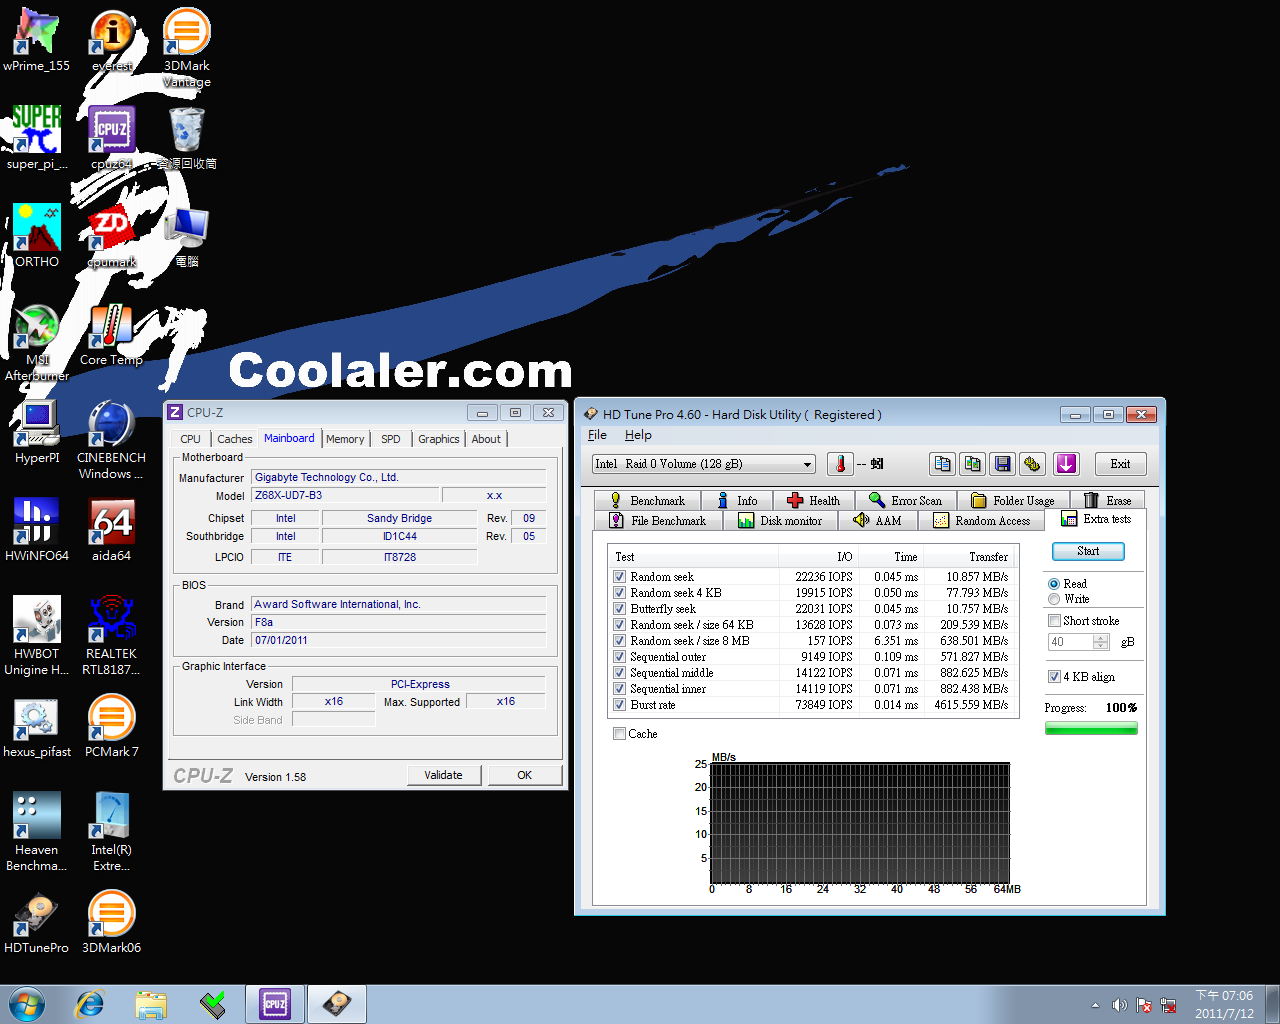The height and width of the screenshot is (1024, 1280).
Task: Expand the Intel Raid 0 Volume drive dropdown
Action: coord(808,464)
